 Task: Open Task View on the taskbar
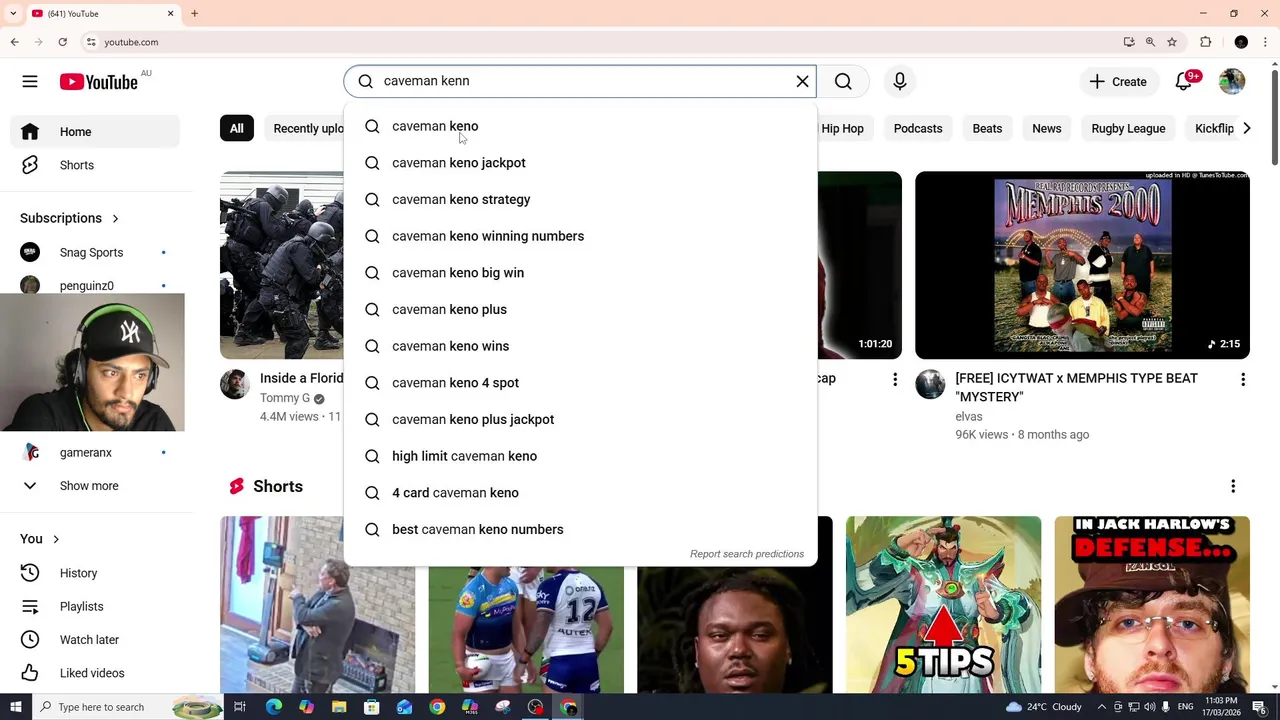click(240, 707)
